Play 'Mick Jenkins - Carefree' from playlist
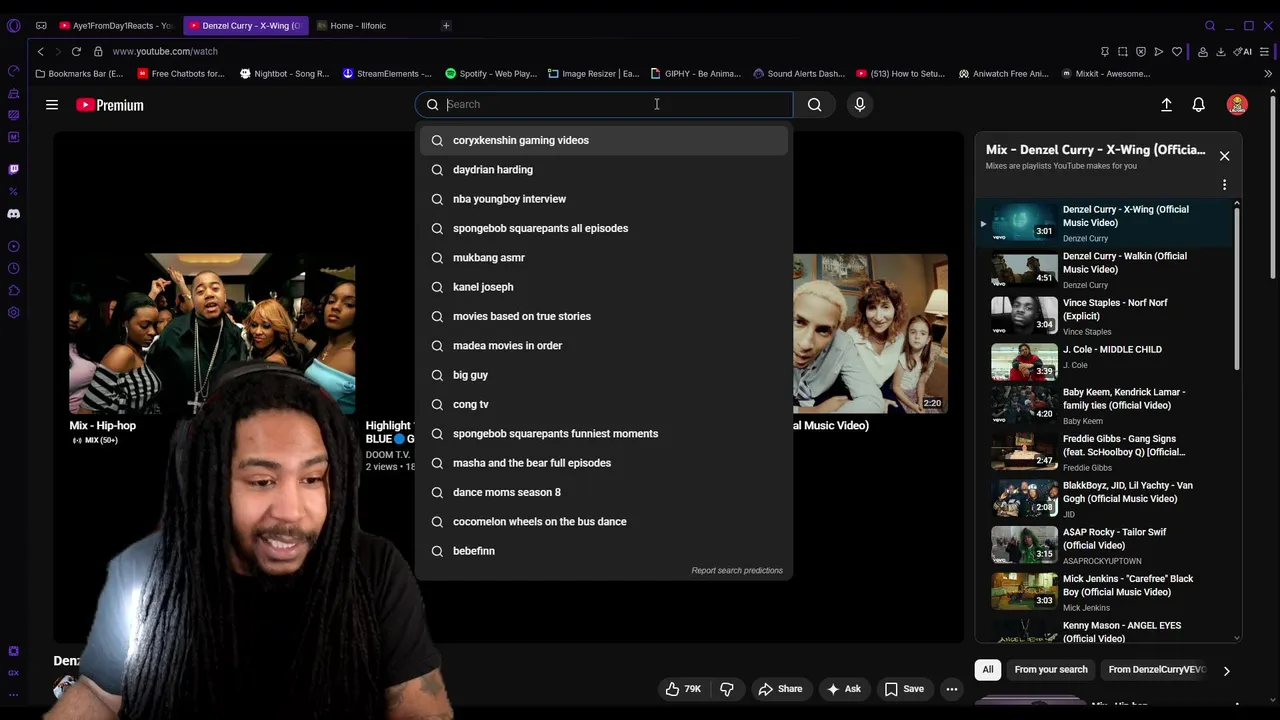 (1104, 592)
